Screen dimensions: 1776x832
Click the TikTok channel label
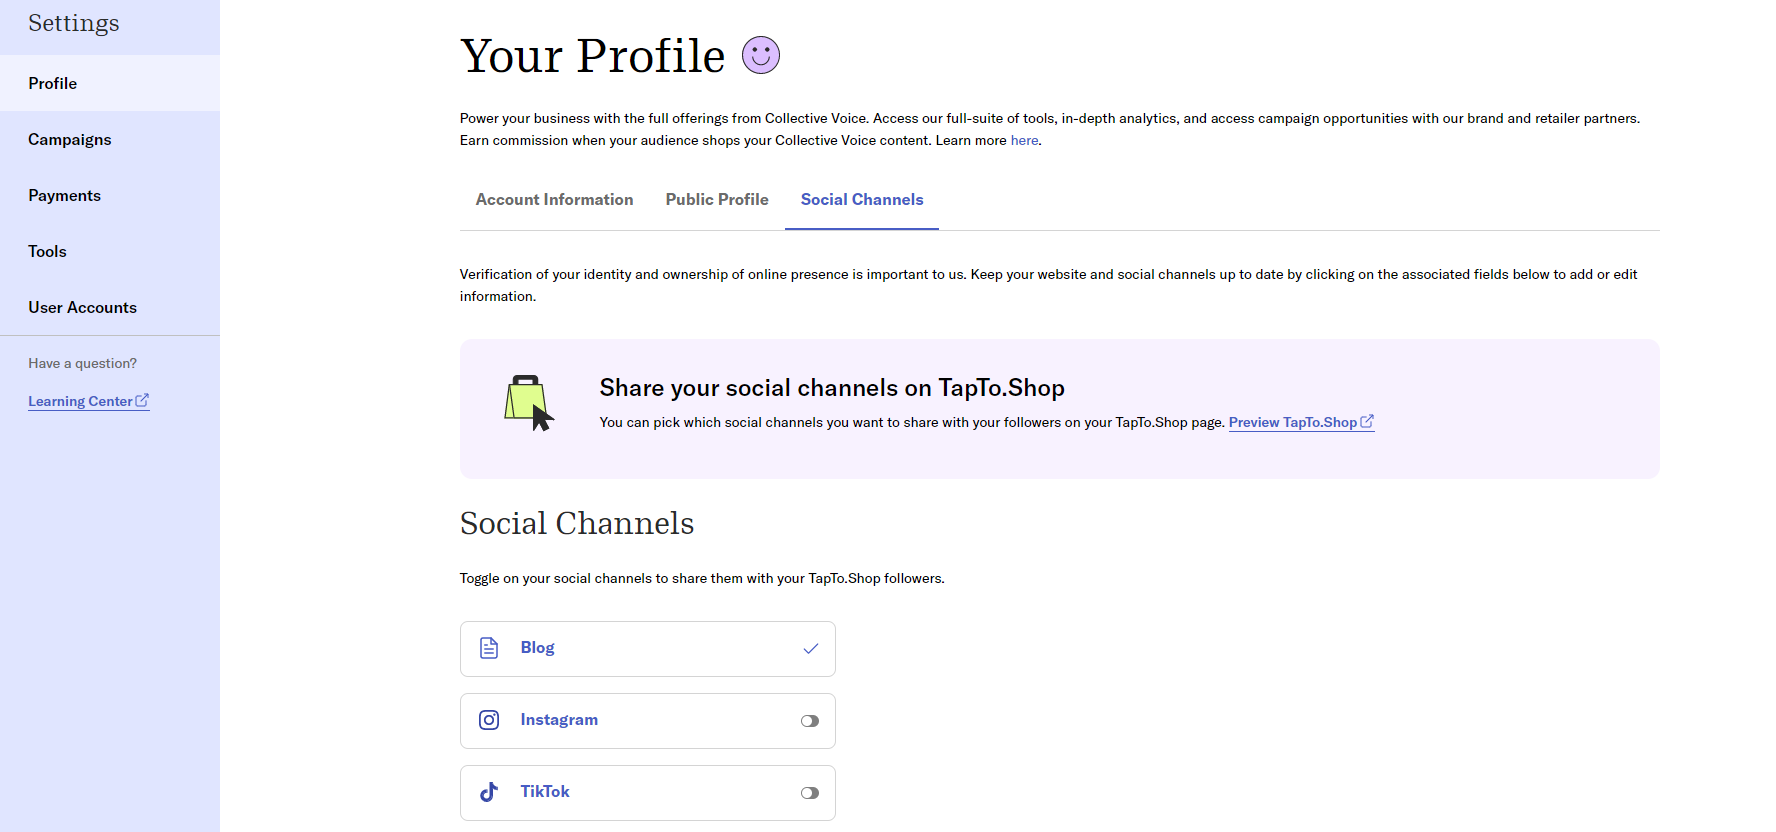click(545, 792)
